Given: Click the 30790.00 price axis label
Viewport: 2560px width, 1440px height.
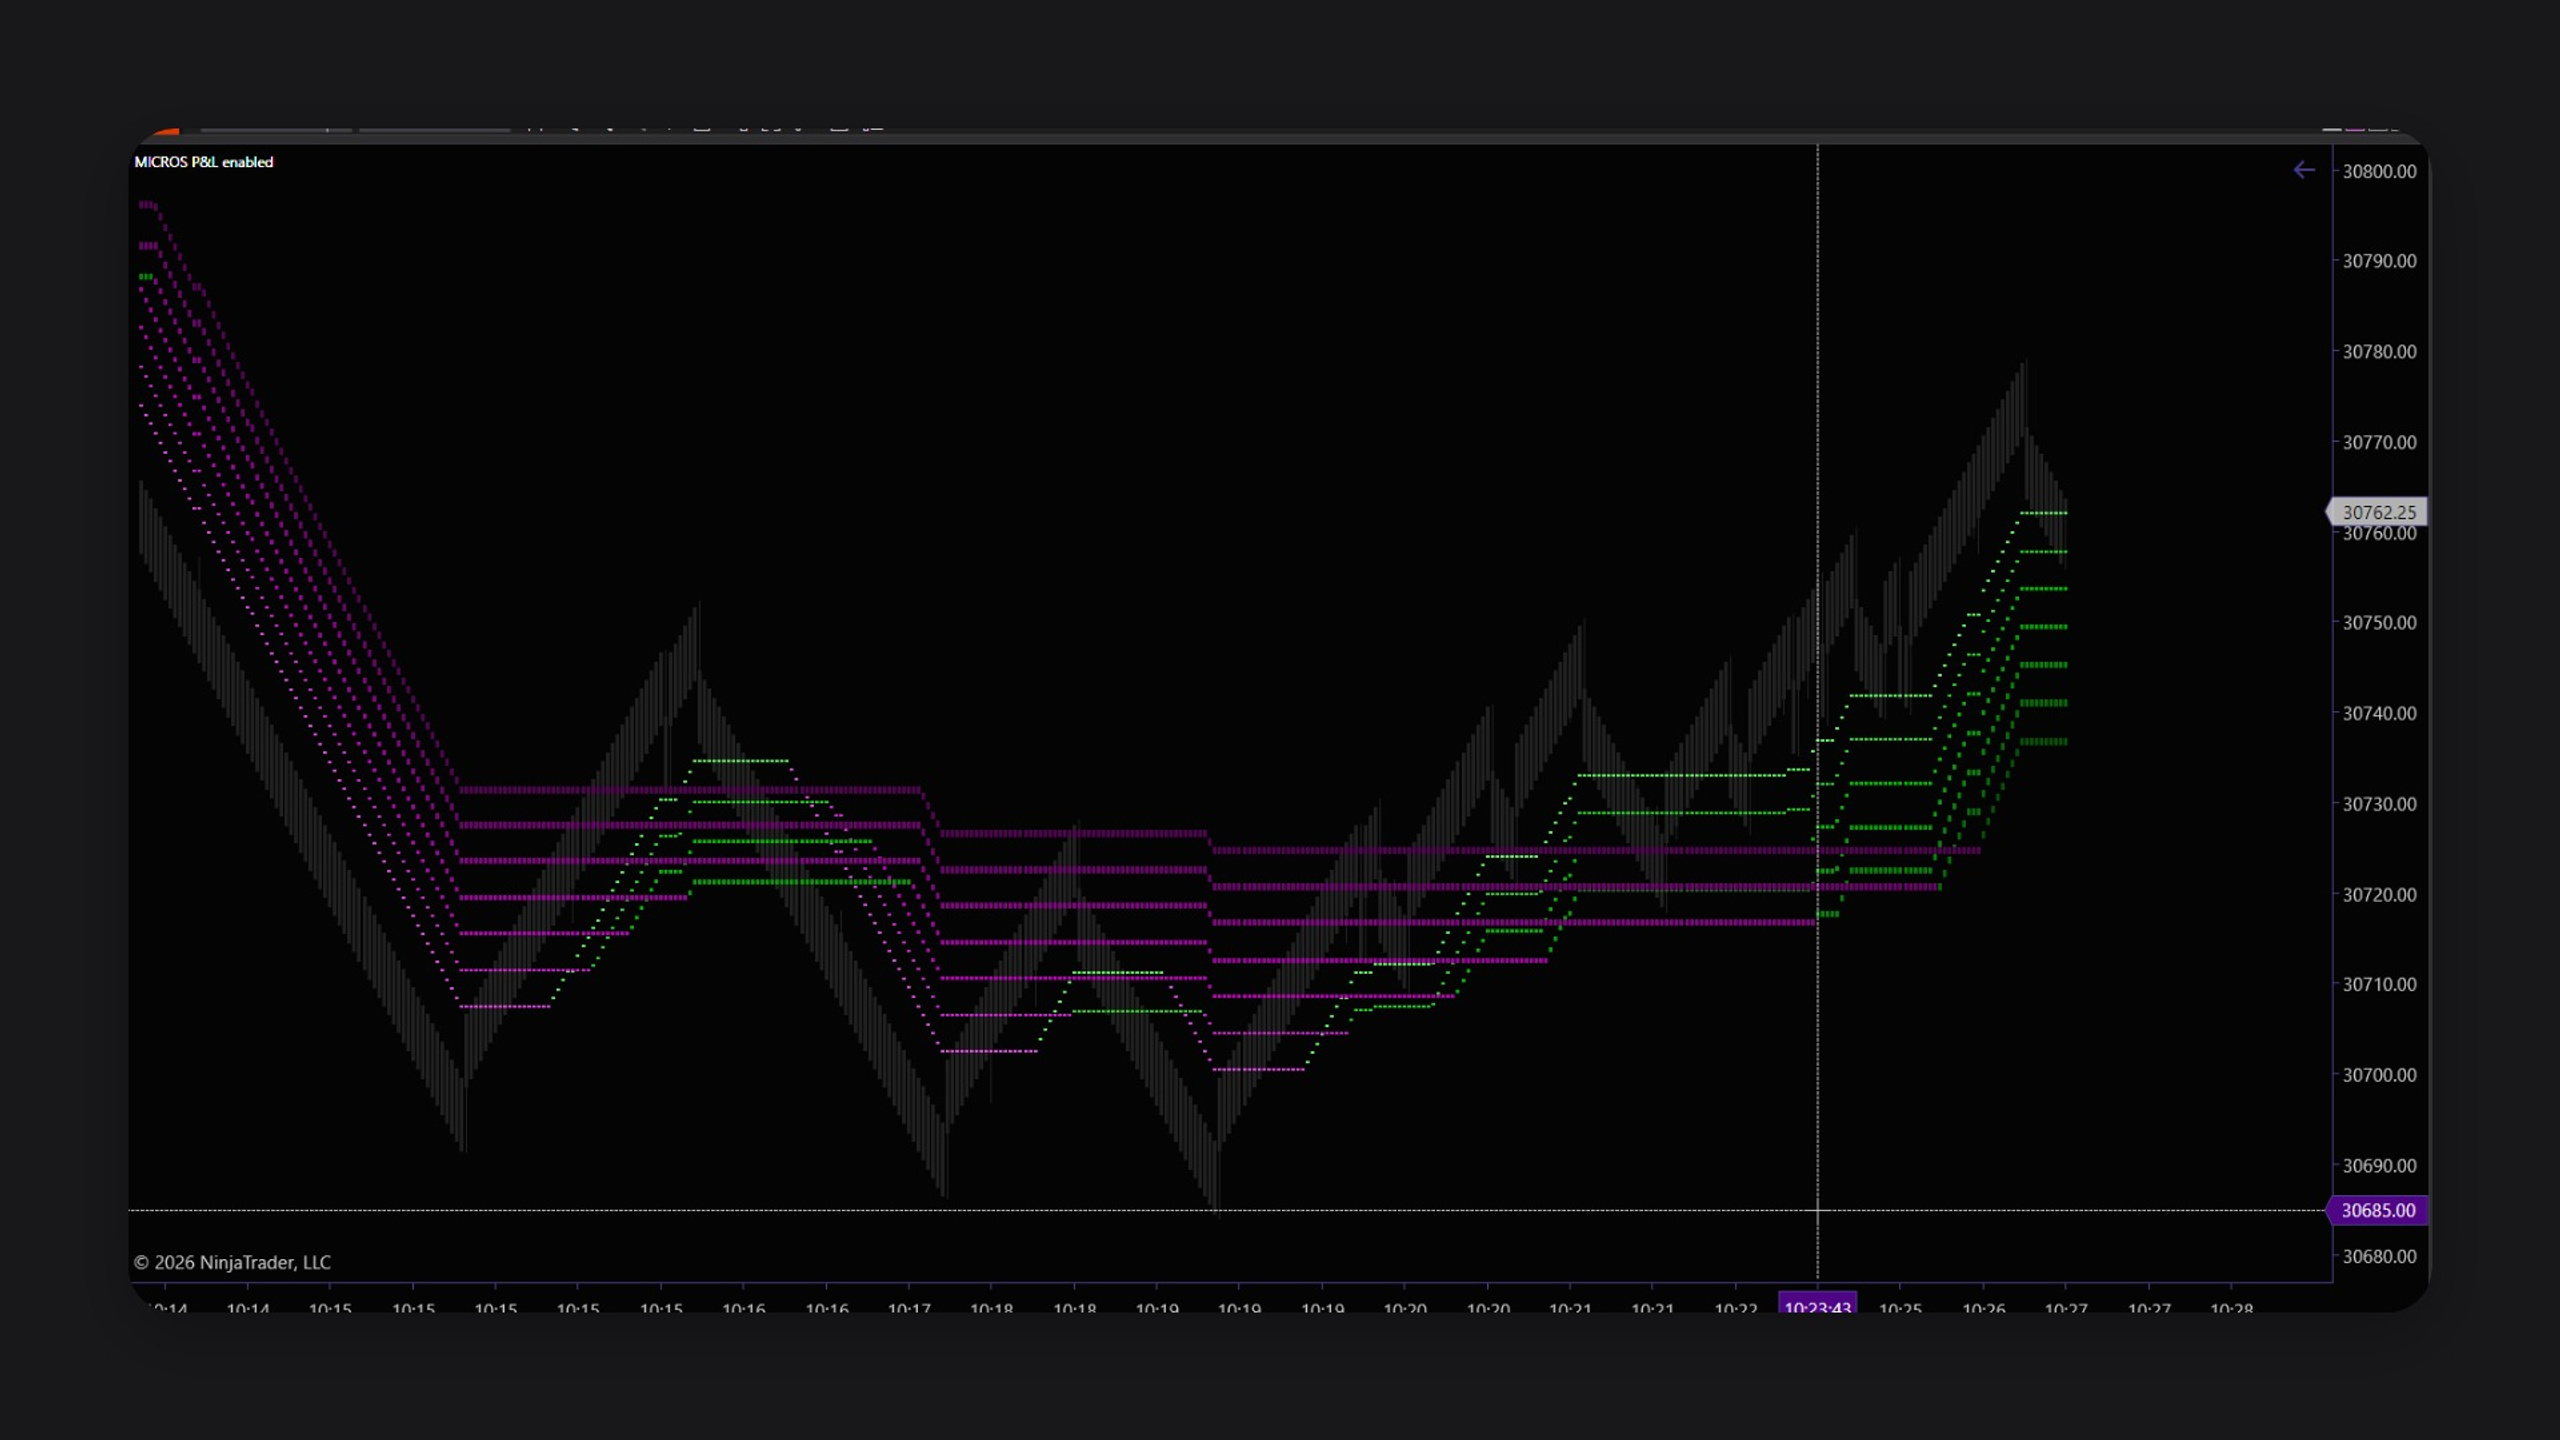Looking at the screenshot, I should click(2379, 261).
